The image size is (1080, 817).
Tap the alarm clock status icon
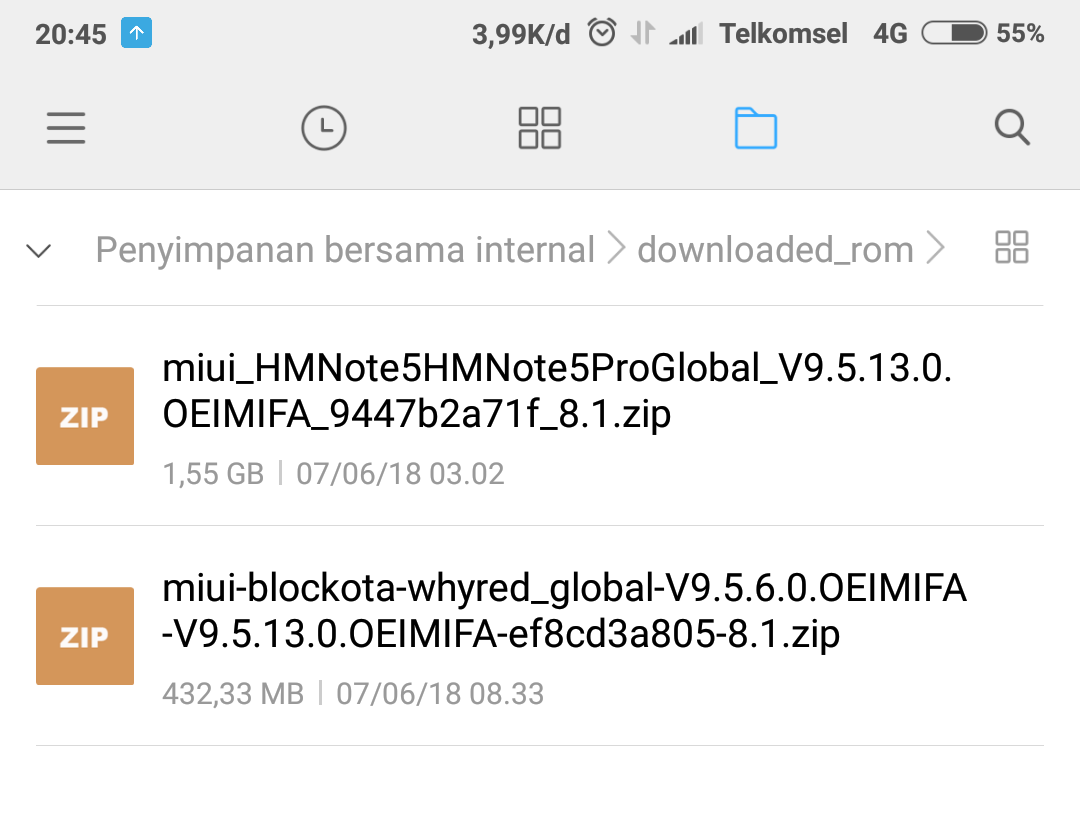(x=602, y=34)
